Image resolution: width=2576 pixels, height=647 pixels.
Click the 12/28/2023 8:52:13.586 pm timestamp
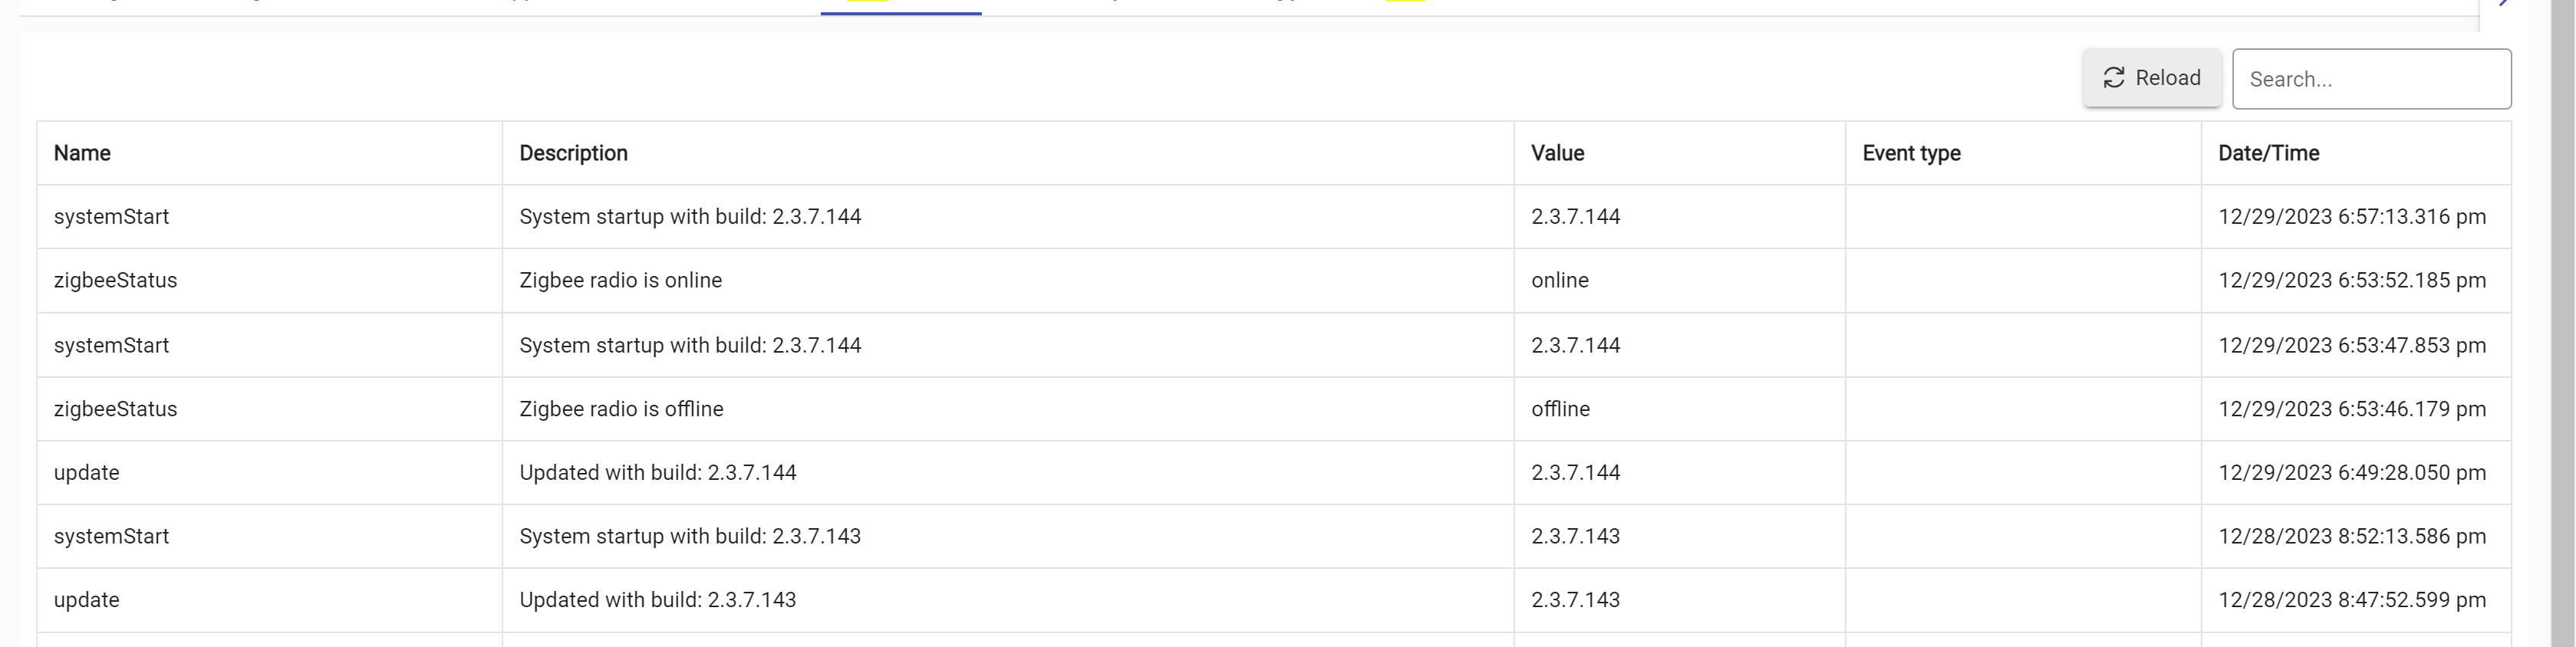[x=2351, y=536]
